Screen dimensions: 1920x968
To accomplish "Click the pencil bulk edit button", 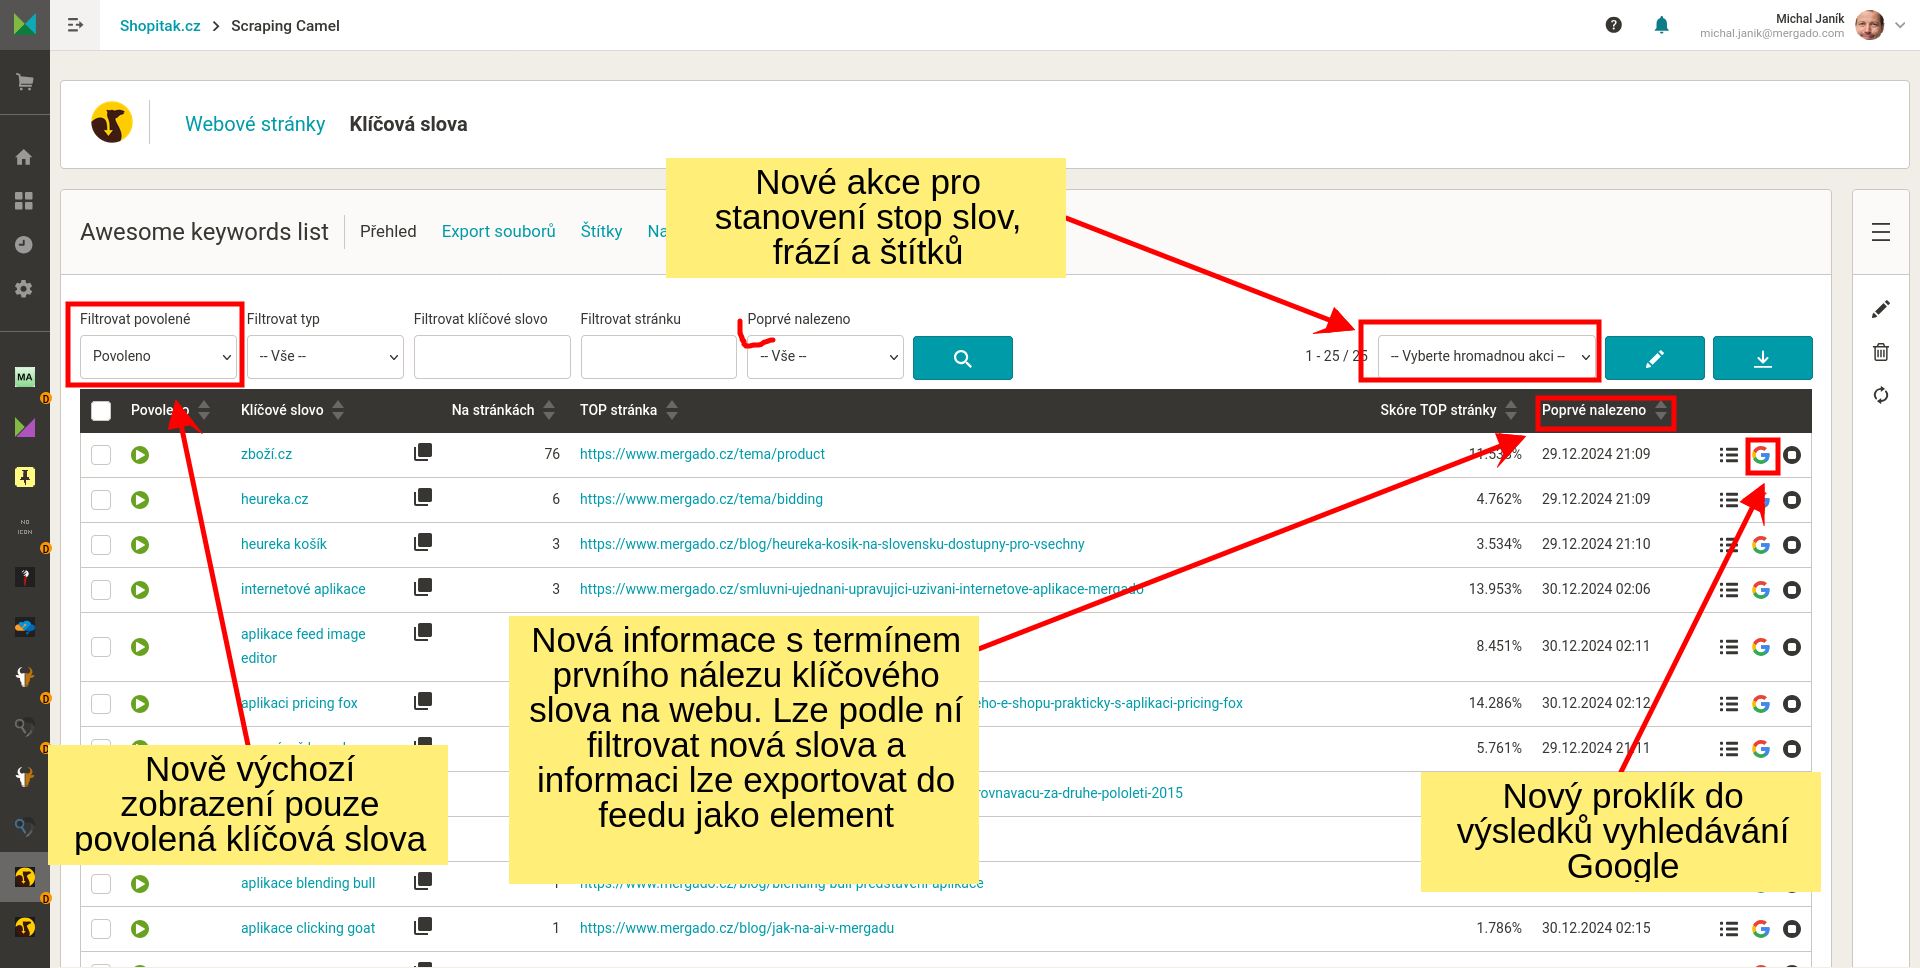I will [1654, 358].
